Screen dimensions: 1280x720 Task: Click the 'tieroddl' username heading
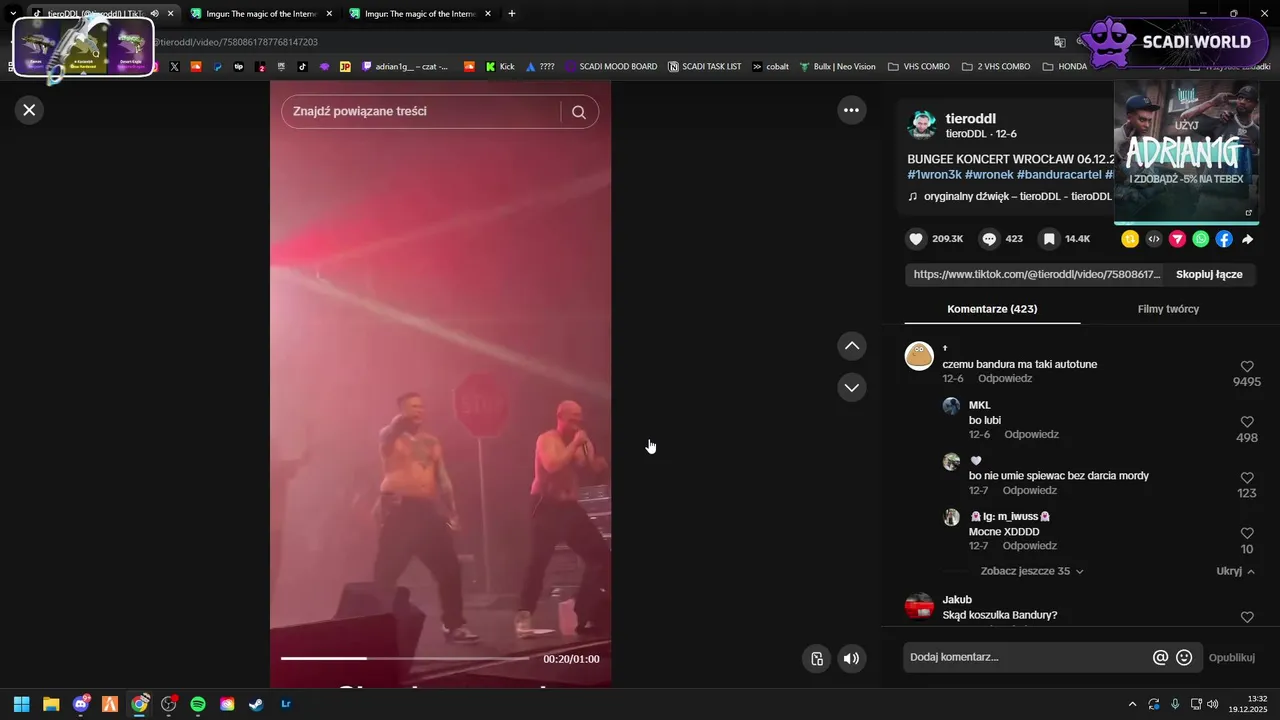pos(970,118)
